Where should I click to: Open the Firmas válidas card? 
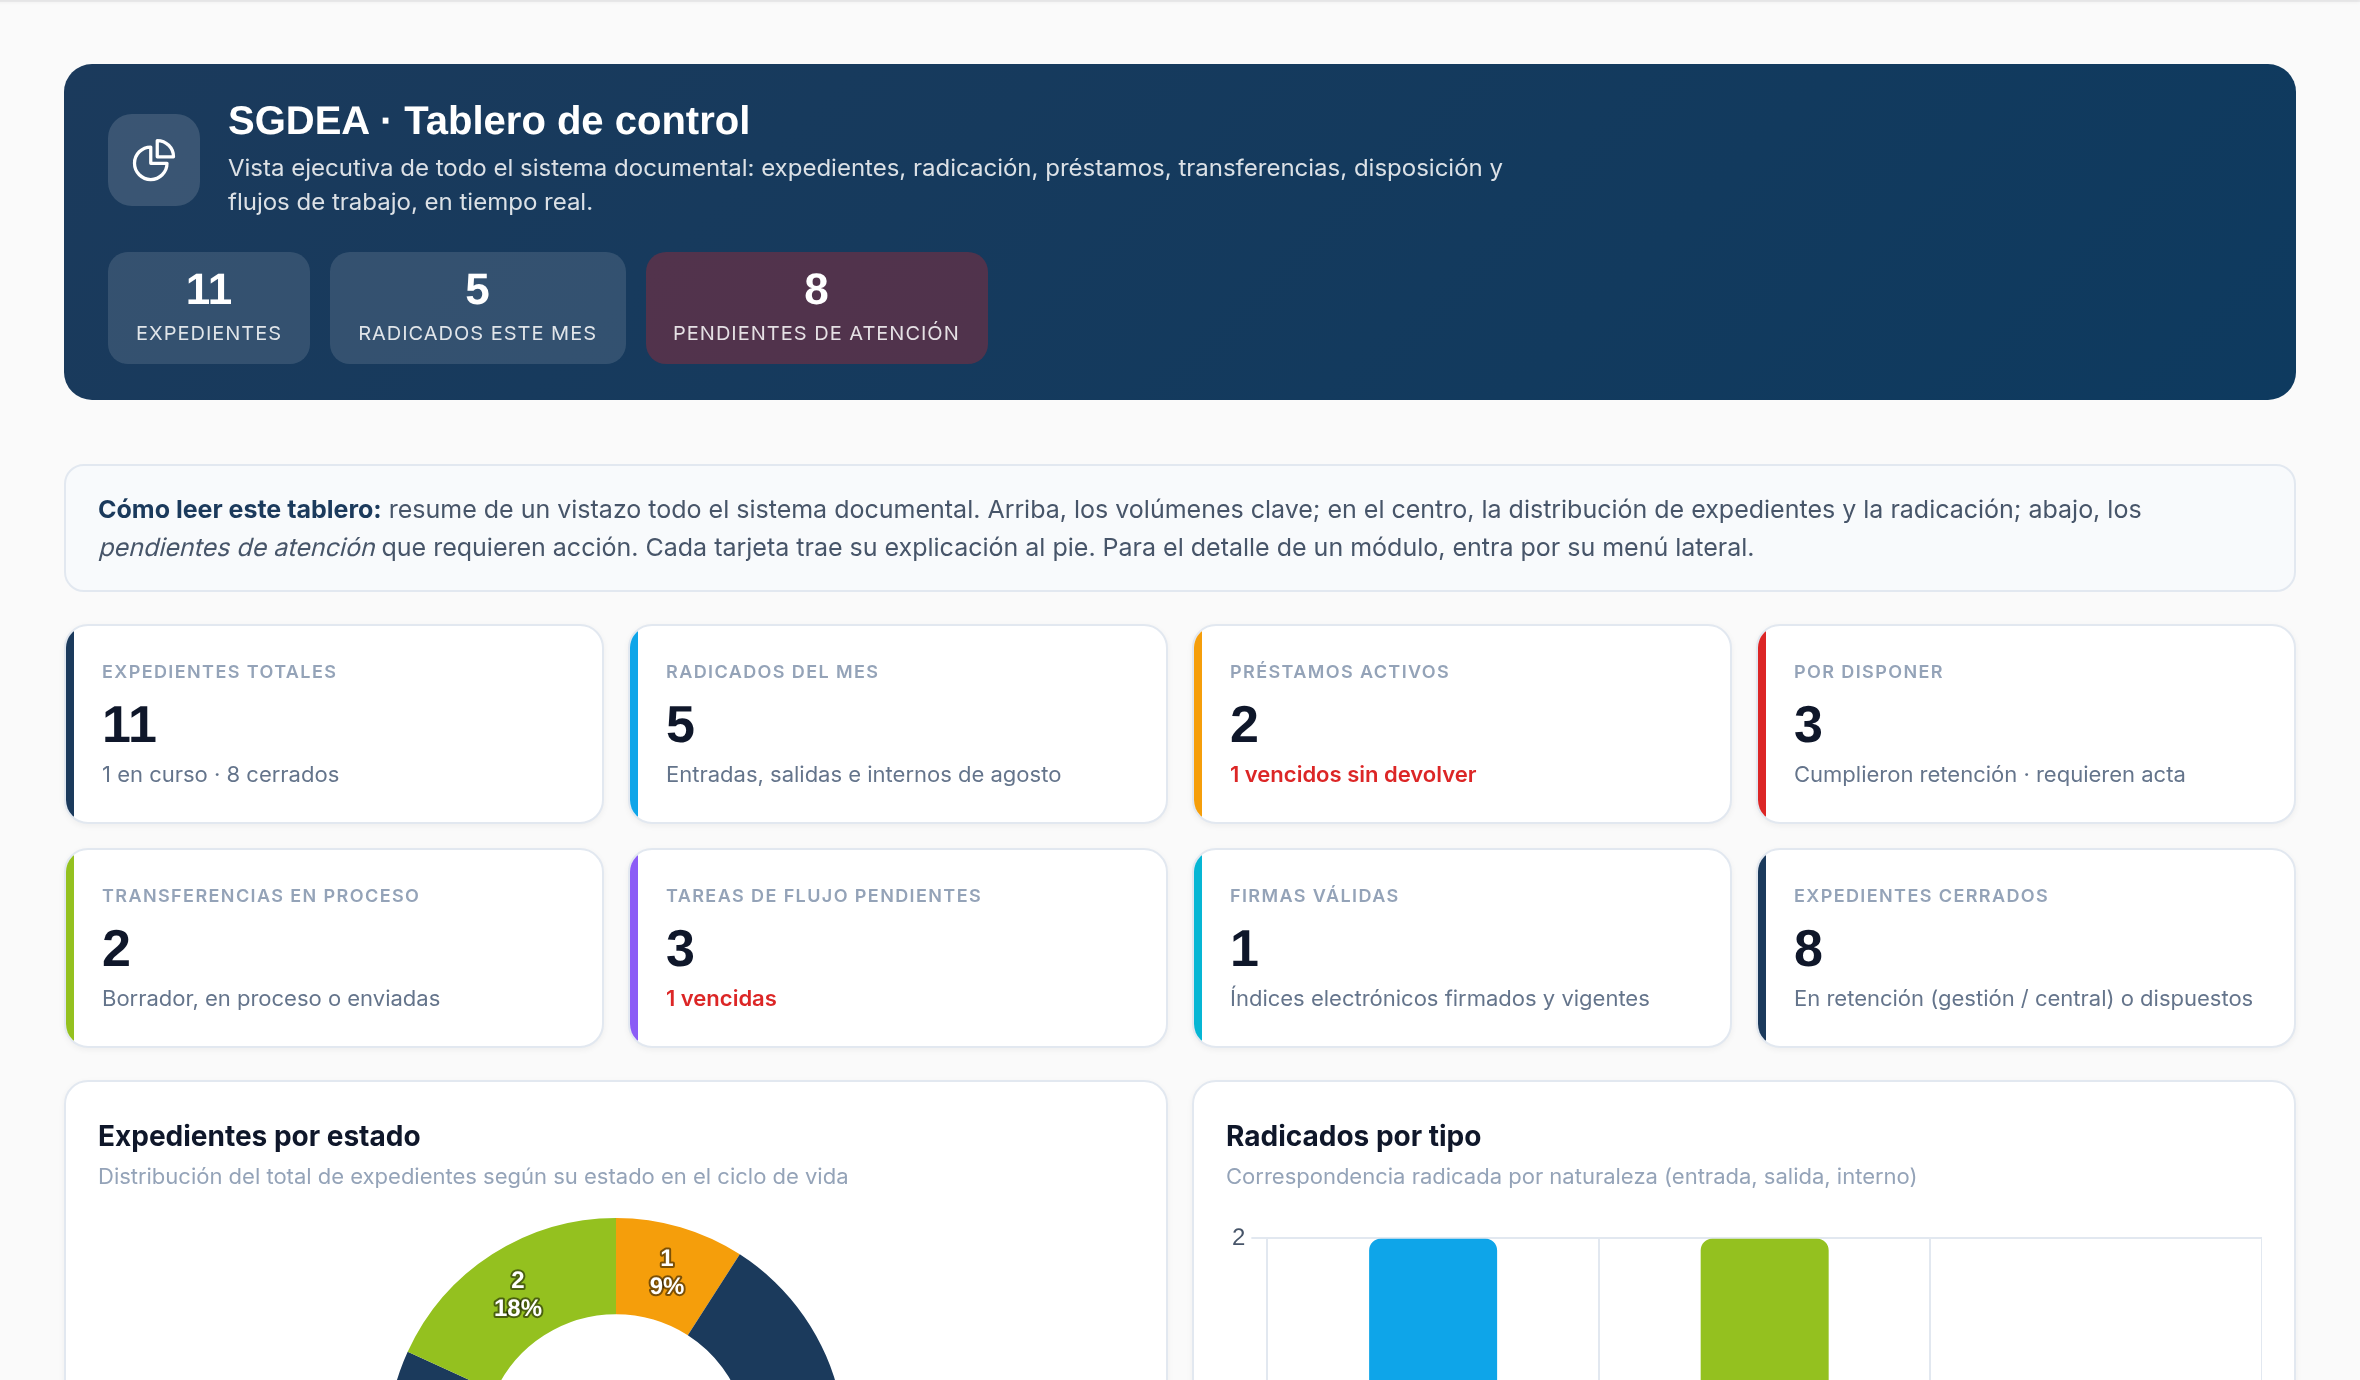1463,948
